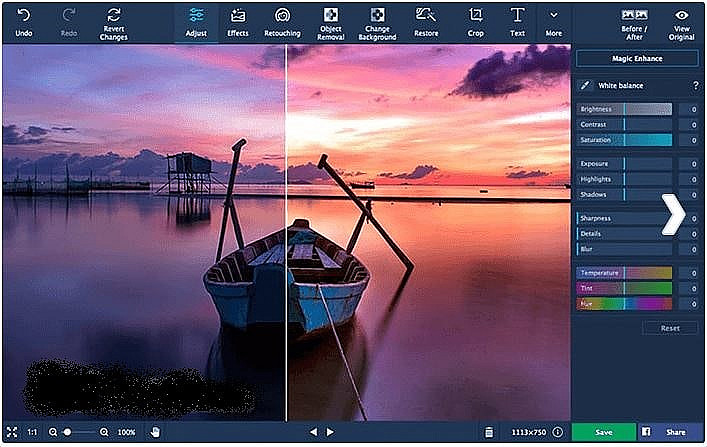Screen dimensions: 707x447
Task: Click the Contrast value field
Action: [689, 124]
